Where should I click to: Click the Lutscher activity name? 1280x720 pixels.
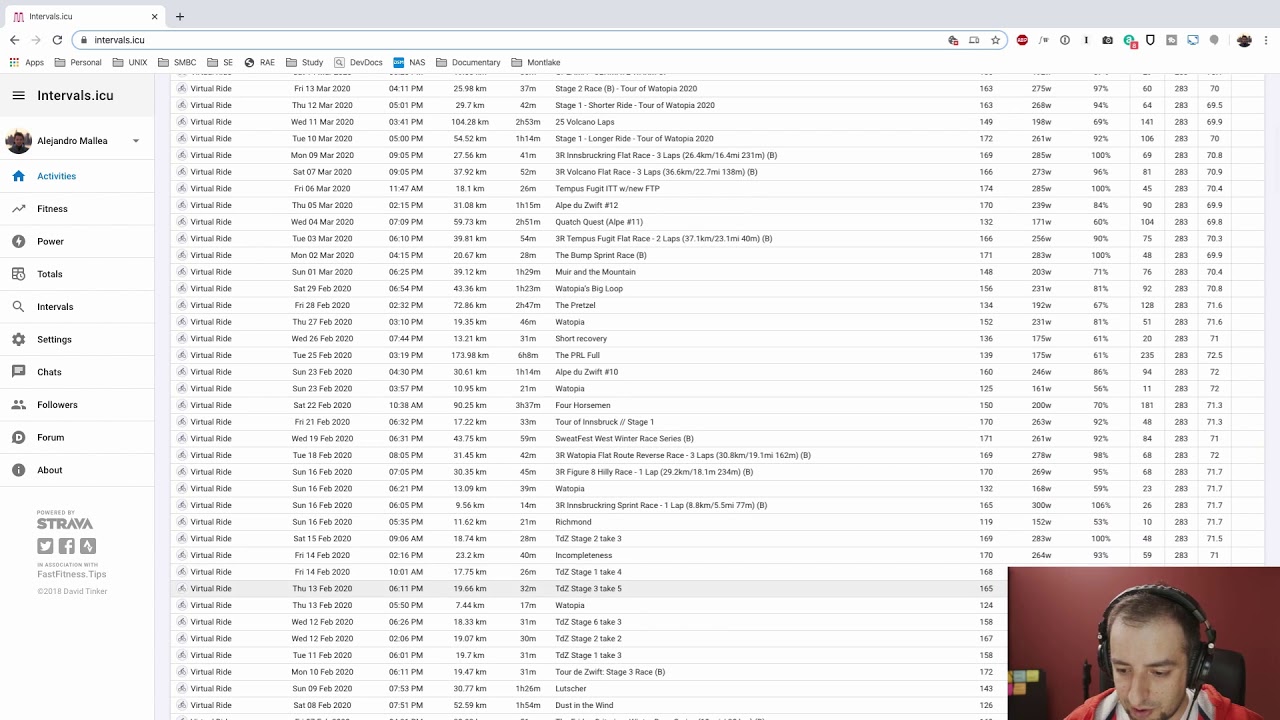point(571,688)
